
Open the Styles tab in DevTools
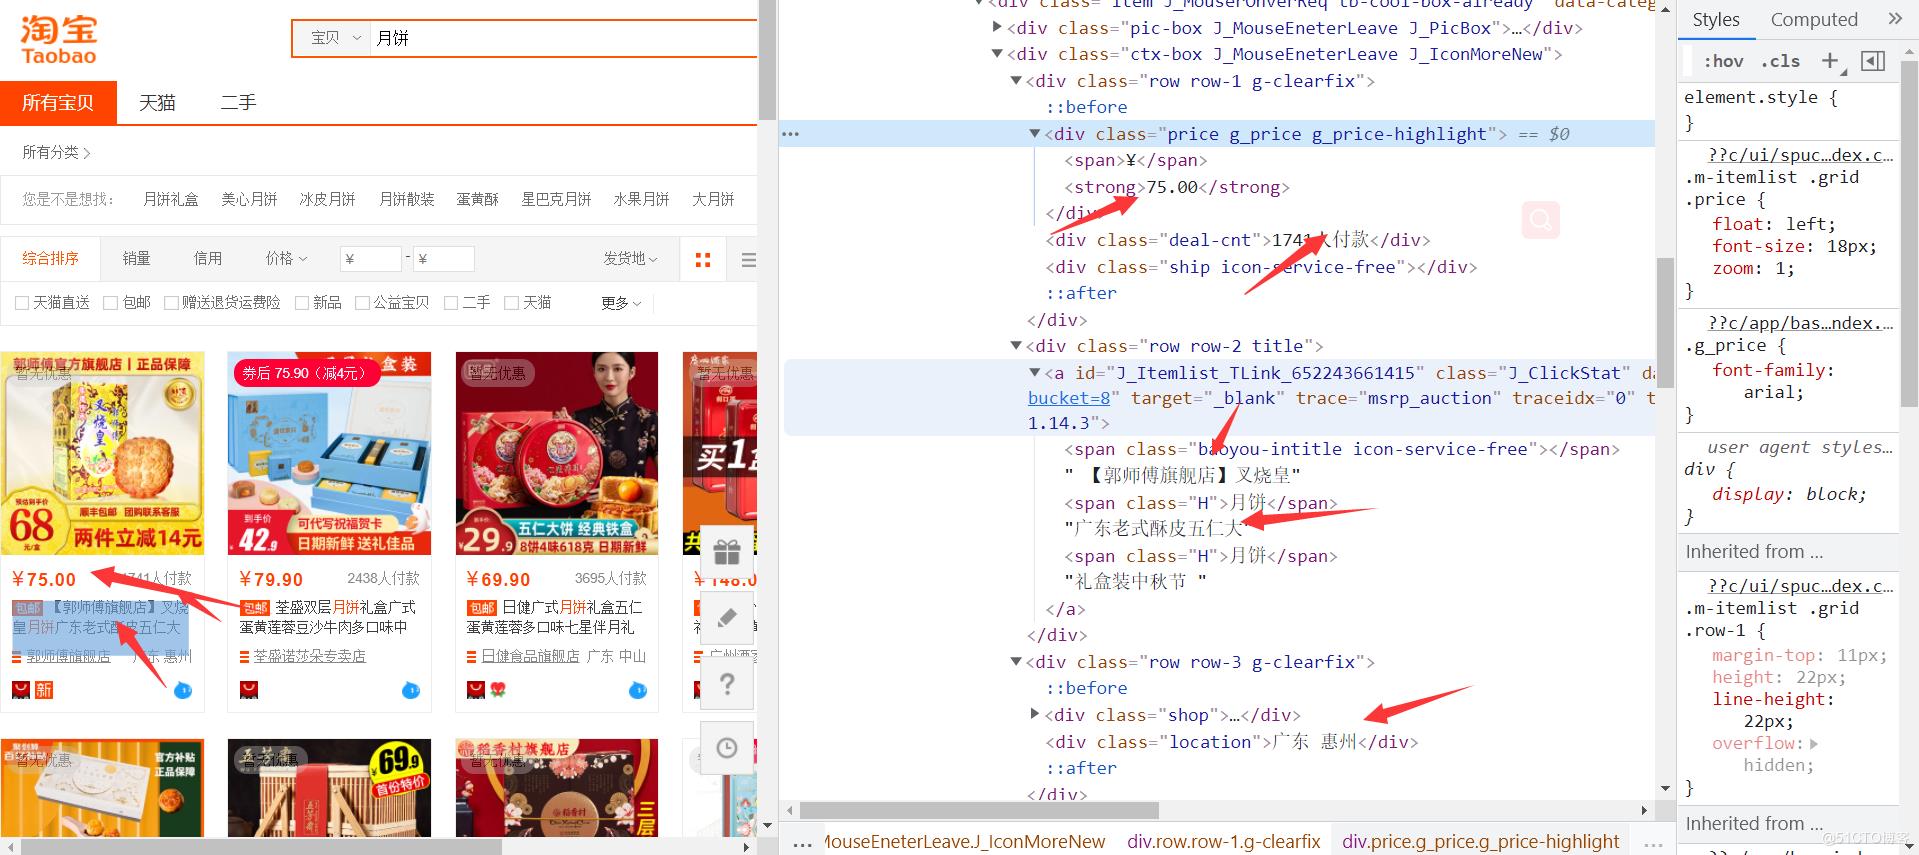pyautogui.click(x=1716, y=19)
